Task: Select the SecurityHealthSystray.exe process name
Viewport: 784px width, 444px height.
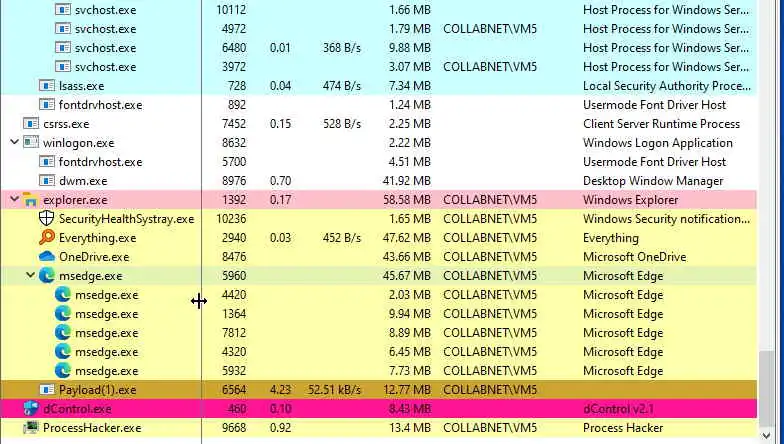Action: click(126, 219)
